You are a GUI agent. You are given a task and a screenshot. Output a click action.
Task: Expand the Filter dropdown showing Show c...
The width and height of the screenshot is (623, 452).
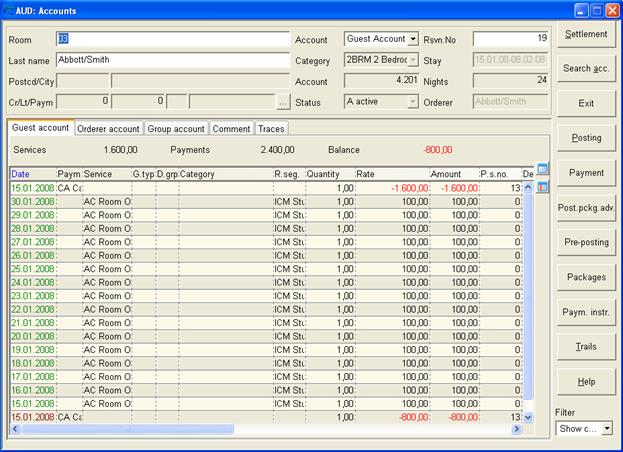[607, 429]
